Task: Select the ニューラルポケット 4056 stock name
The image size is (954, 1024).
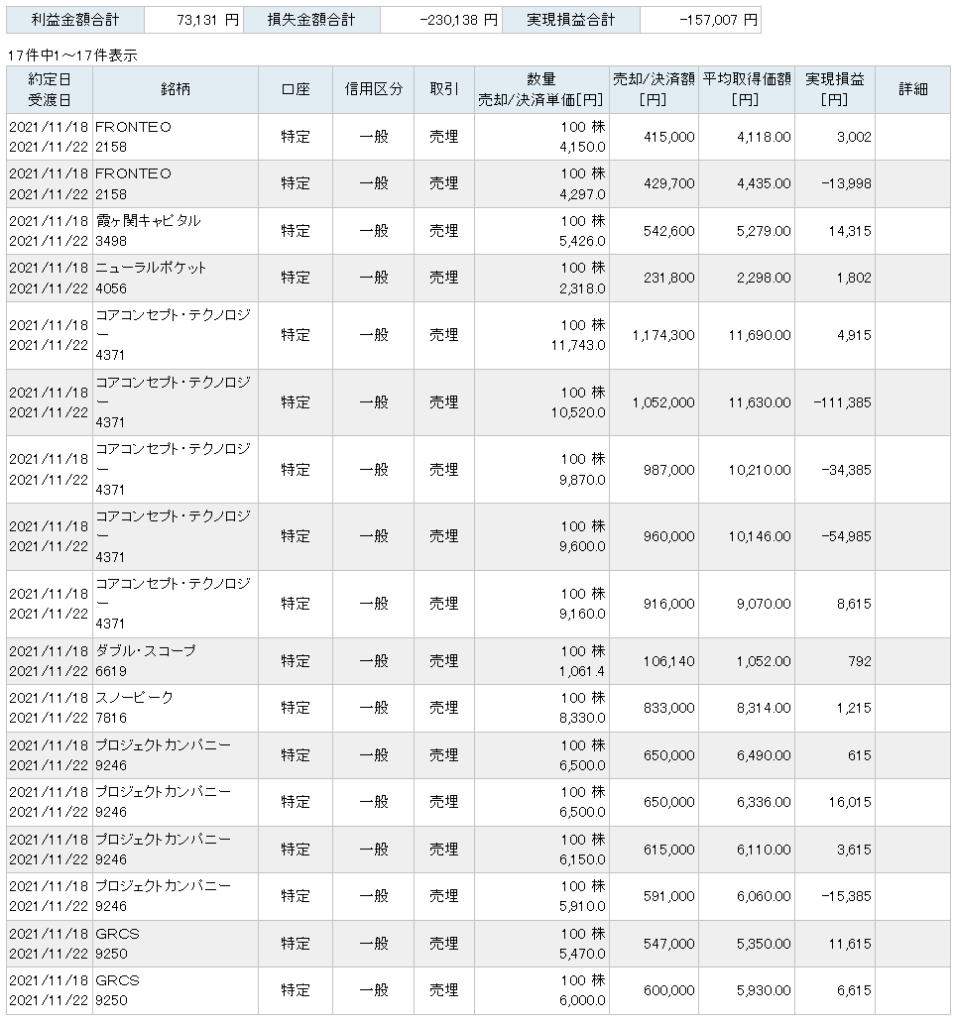Action: click(x=151, y=278)
